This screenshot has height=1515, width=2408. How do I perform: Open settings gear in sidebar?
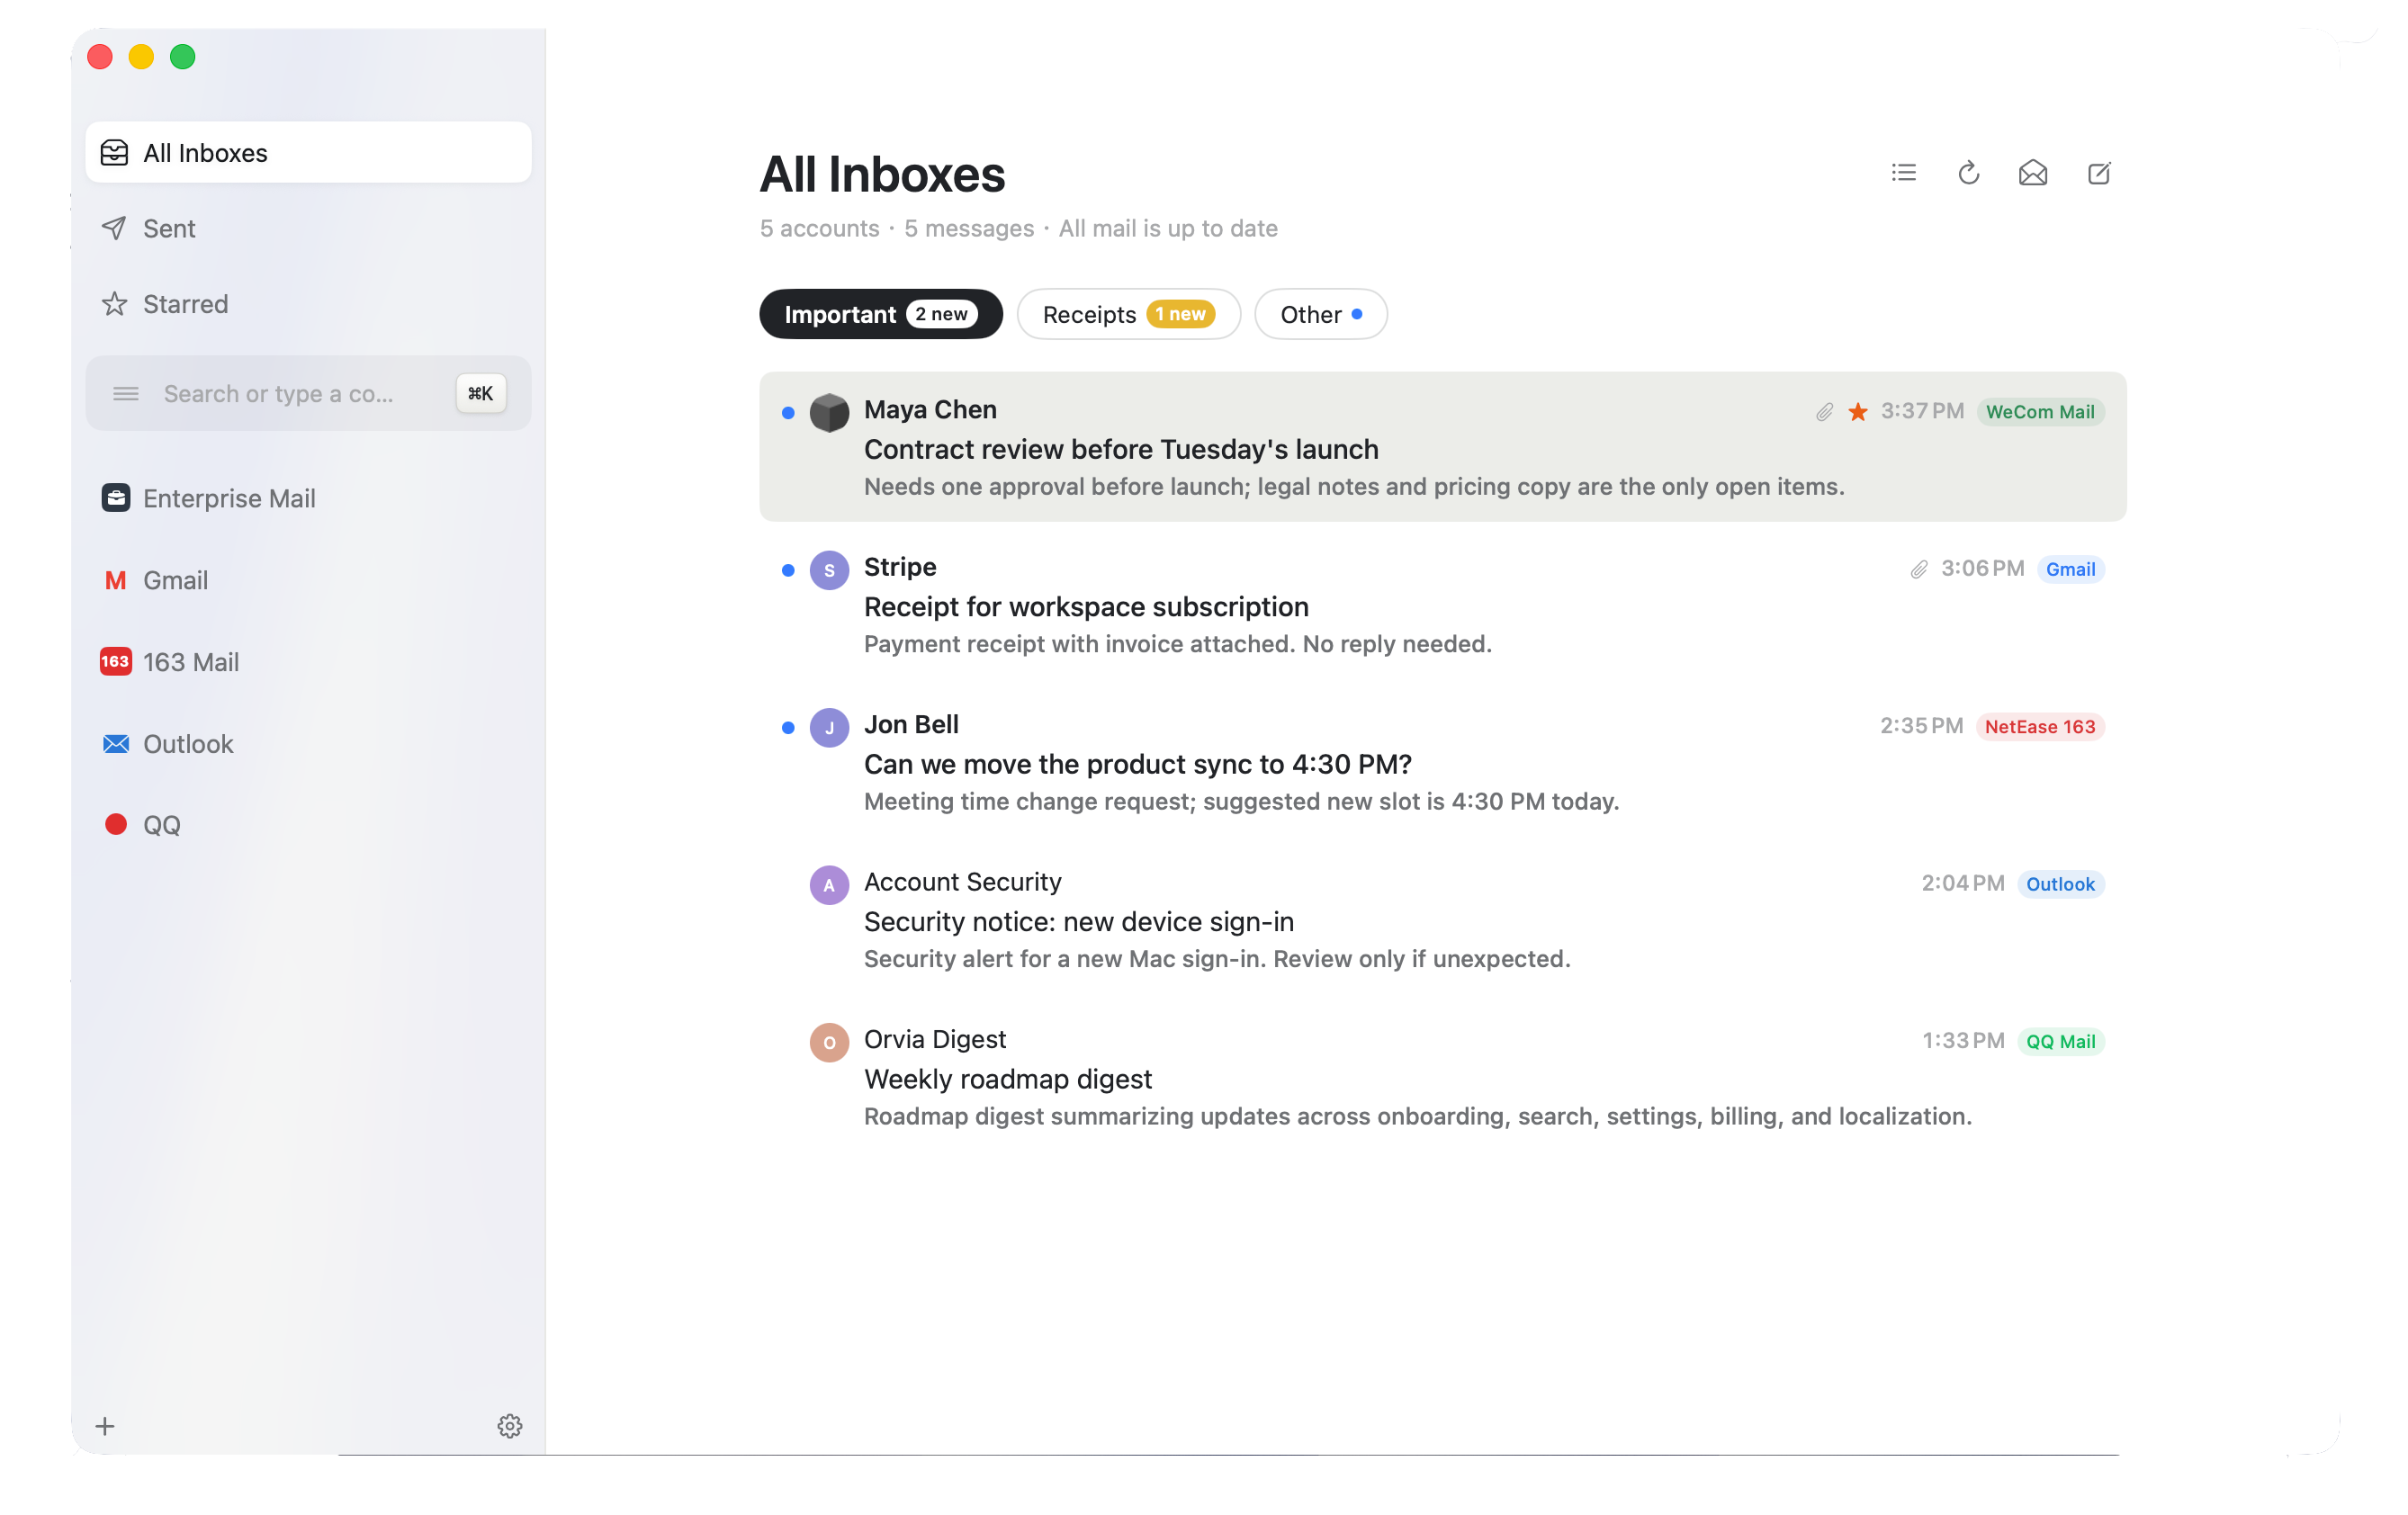tap(510, 1425)
